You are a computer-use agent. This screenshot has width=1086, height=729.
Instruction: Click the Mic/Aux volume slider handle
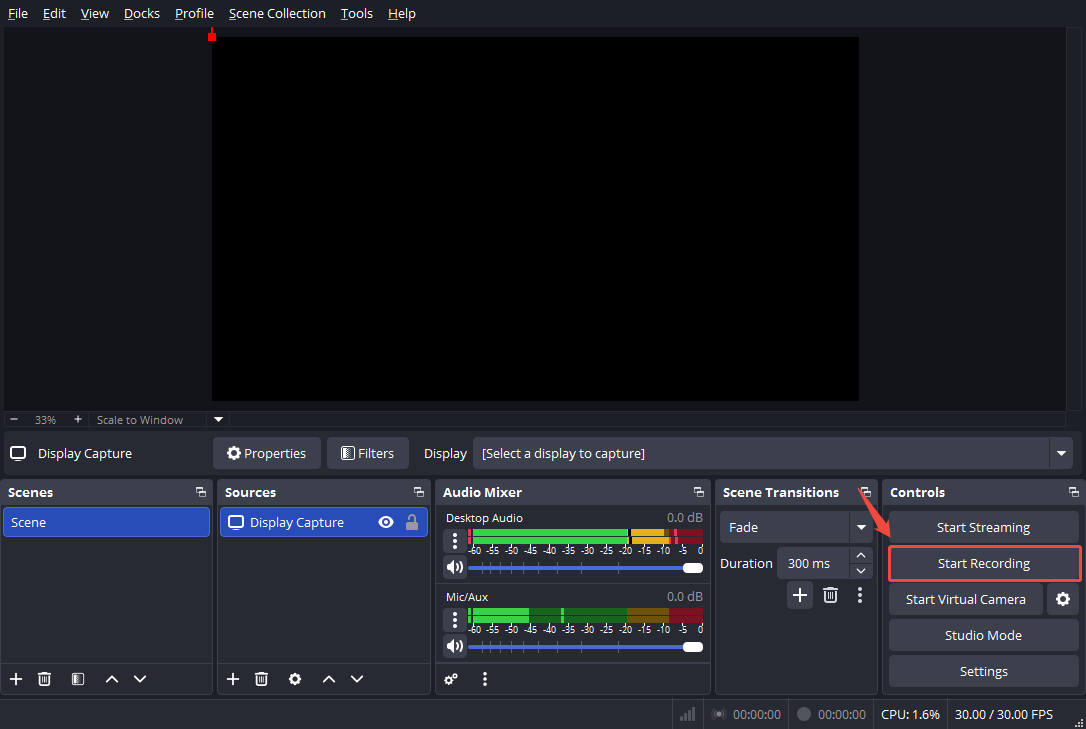click(x=694, y=646)
